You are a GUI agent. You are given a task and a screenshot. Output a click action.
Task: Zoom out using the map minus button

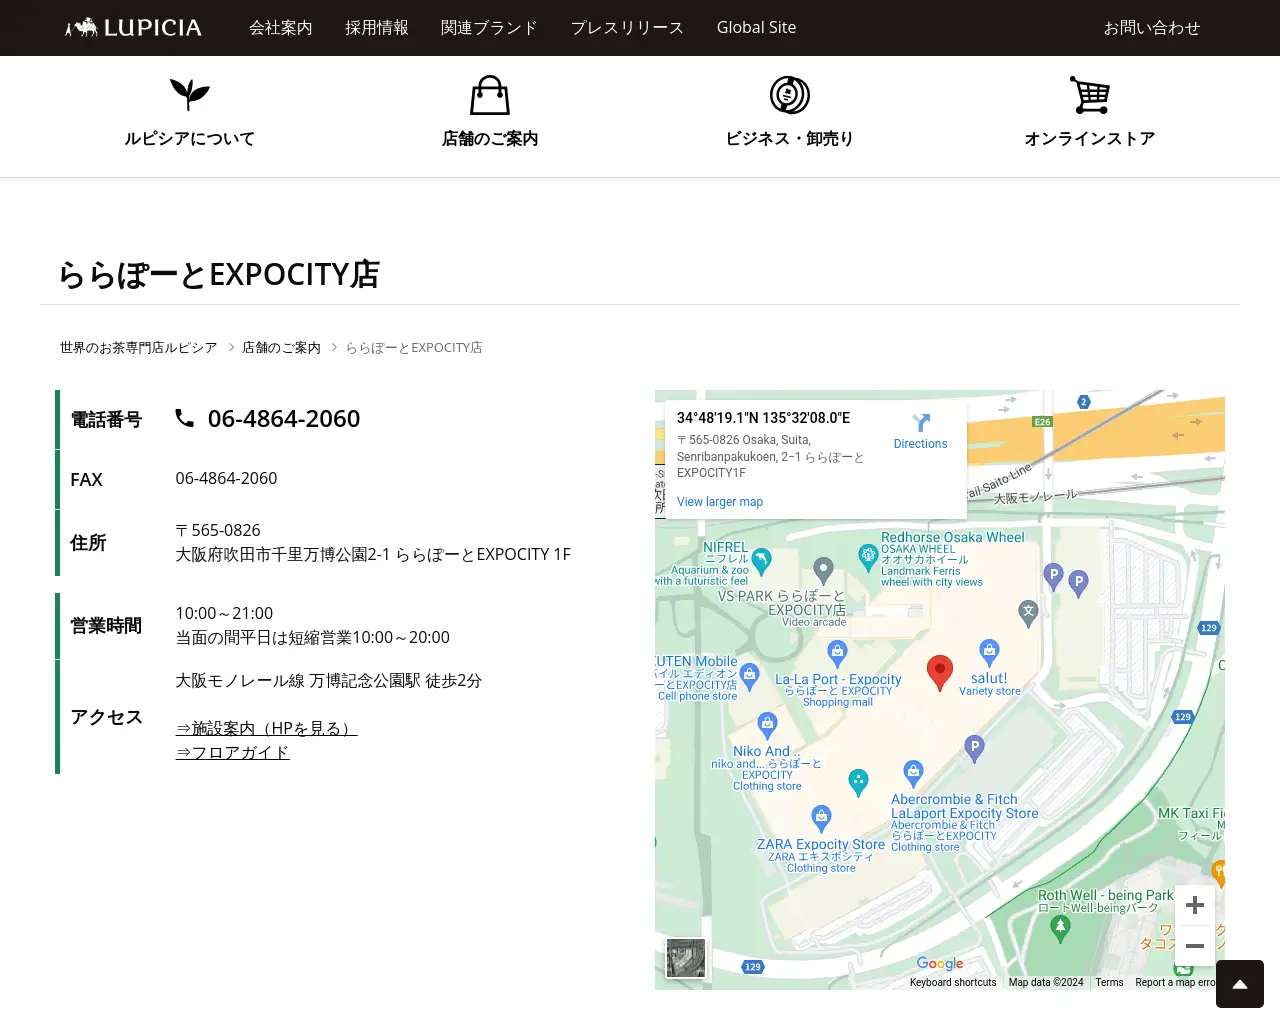[1194, 944]
